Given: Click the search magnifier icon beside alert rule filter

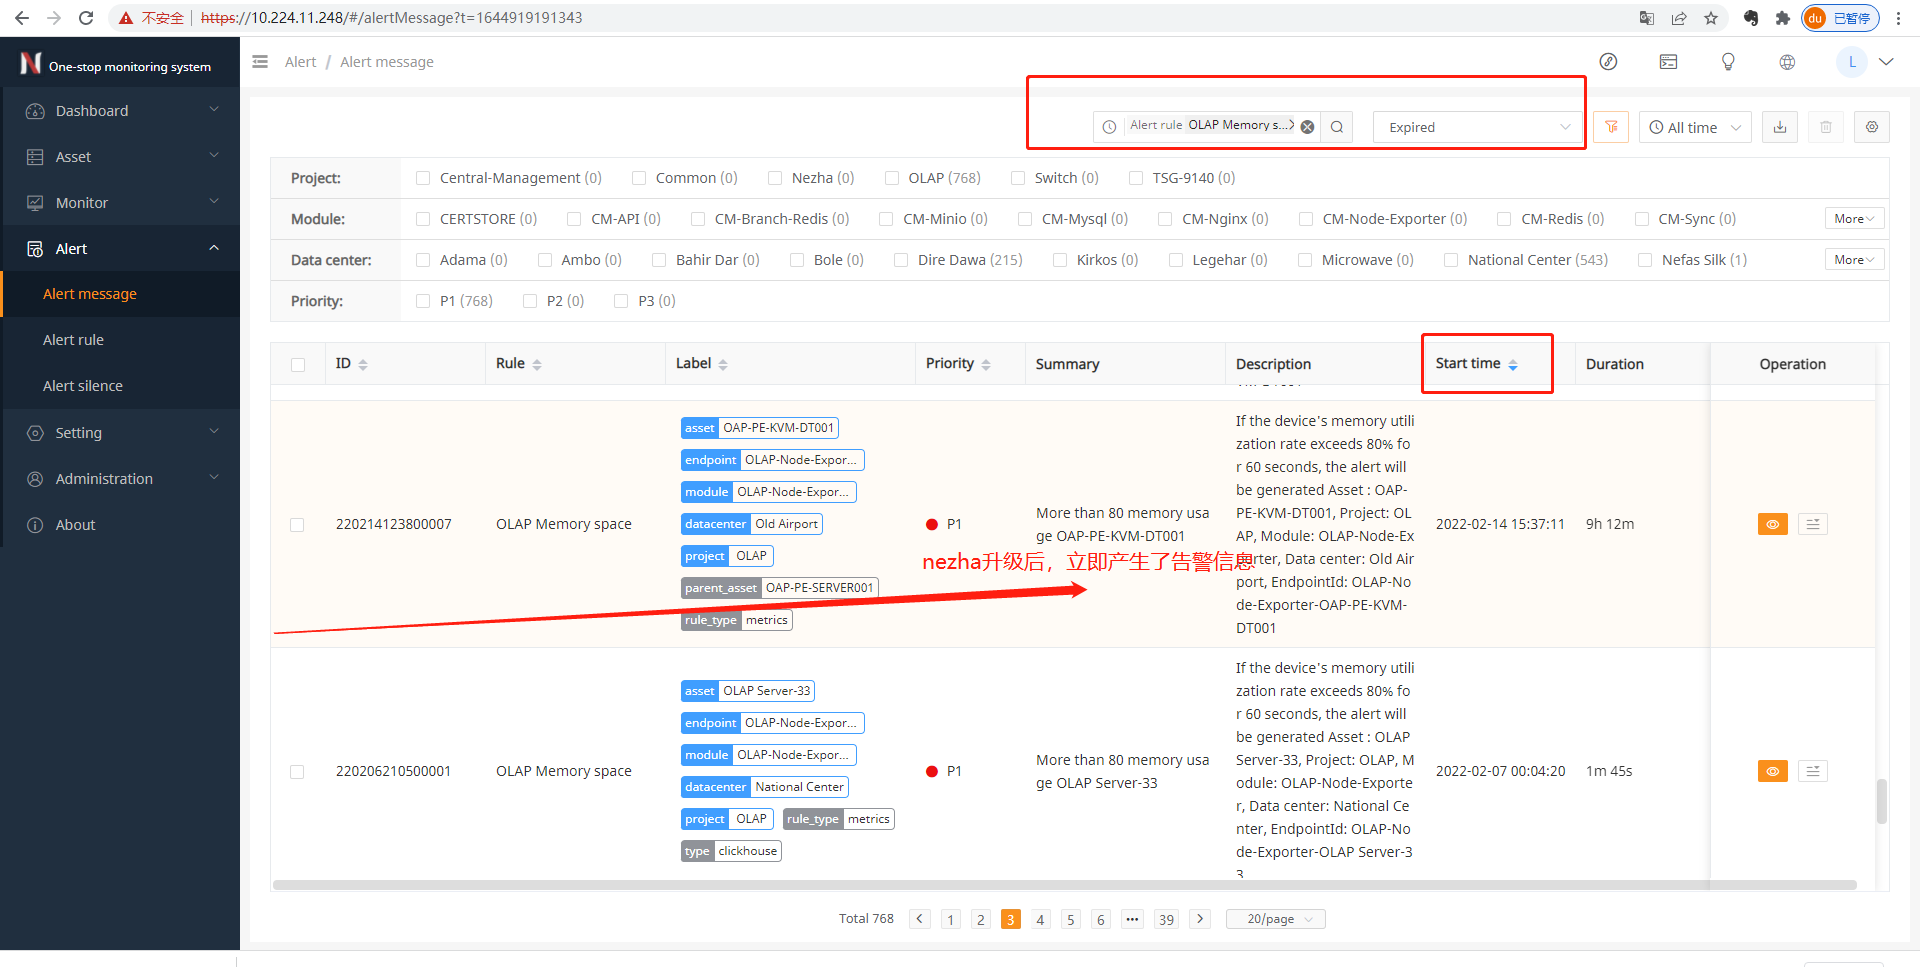Looking at the screenshot, I should (1337, 127).
